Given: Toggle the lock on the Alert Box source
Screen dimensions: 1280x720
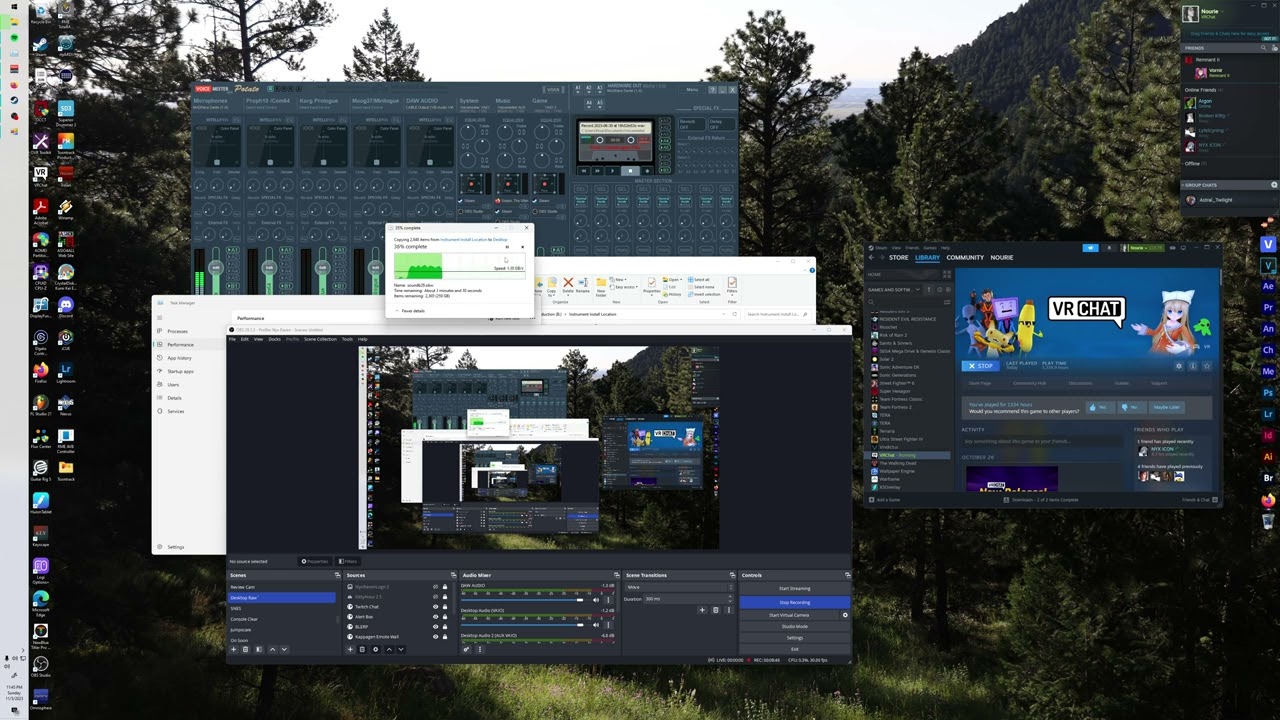Looking at the screenshot, I should pyautogui.click(x=445, y=617).
